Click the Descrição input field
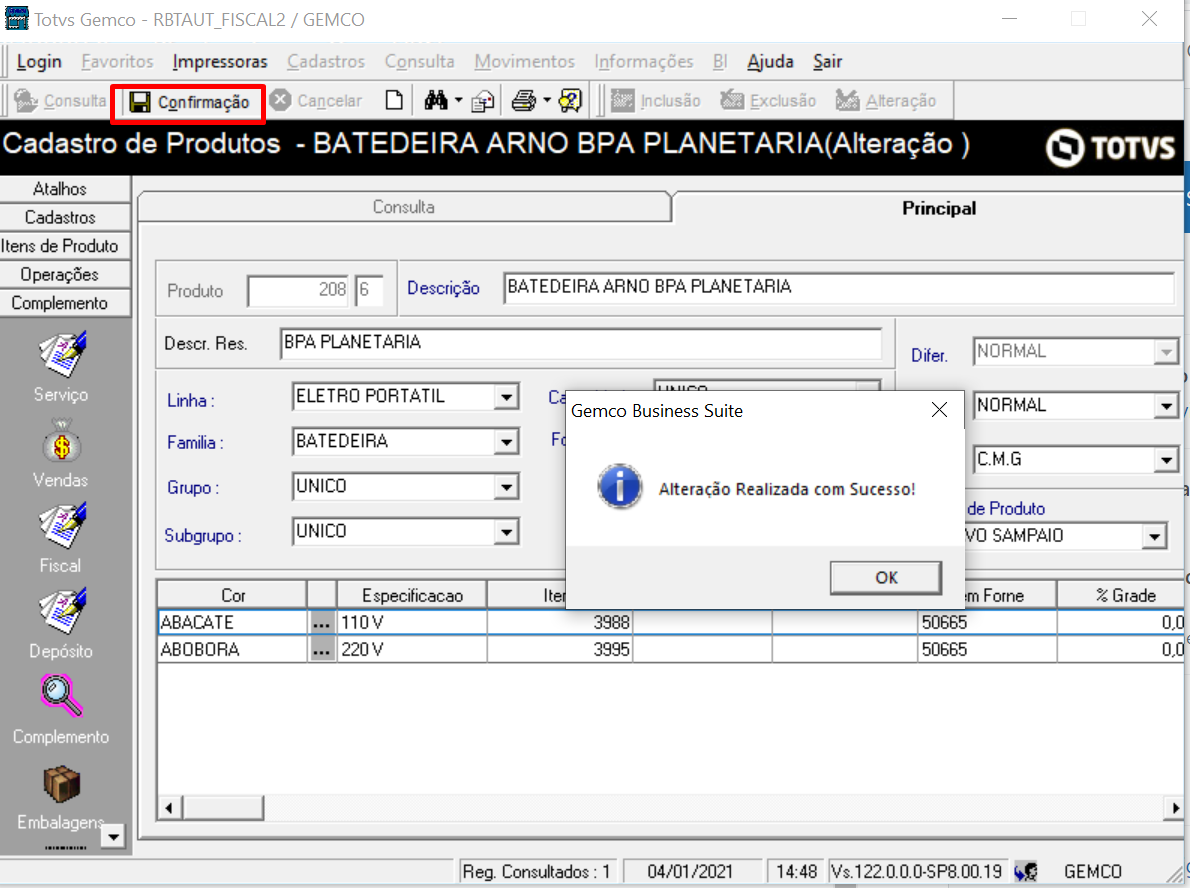 coord(839,288)
